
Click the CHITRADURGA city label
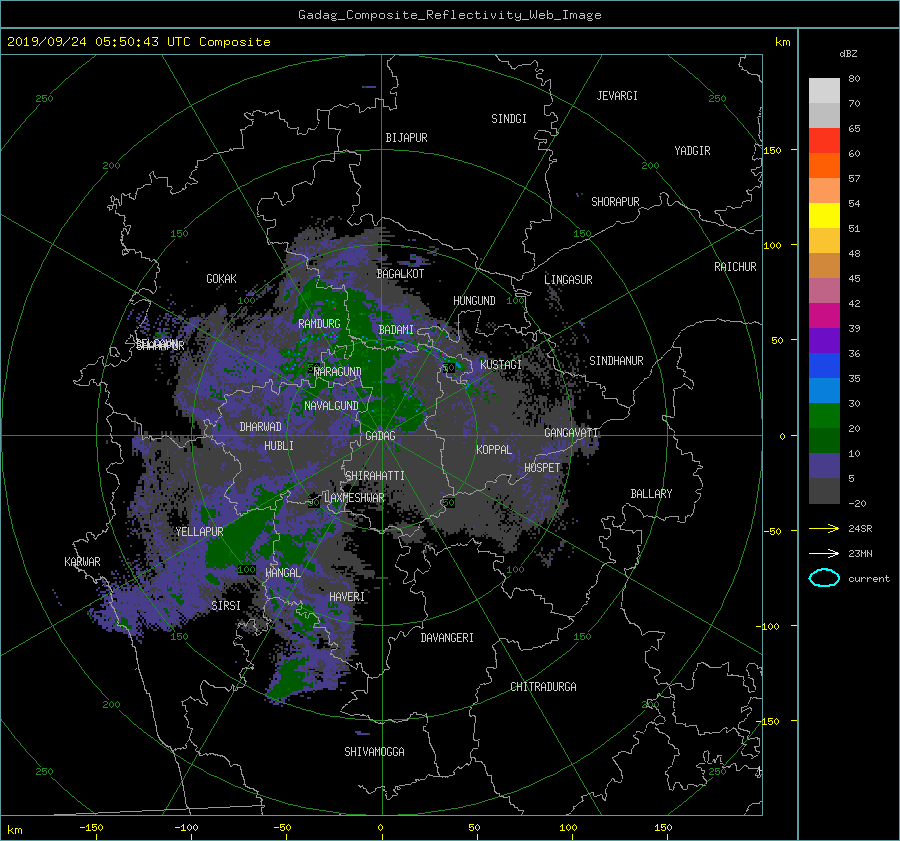[544, 687]
